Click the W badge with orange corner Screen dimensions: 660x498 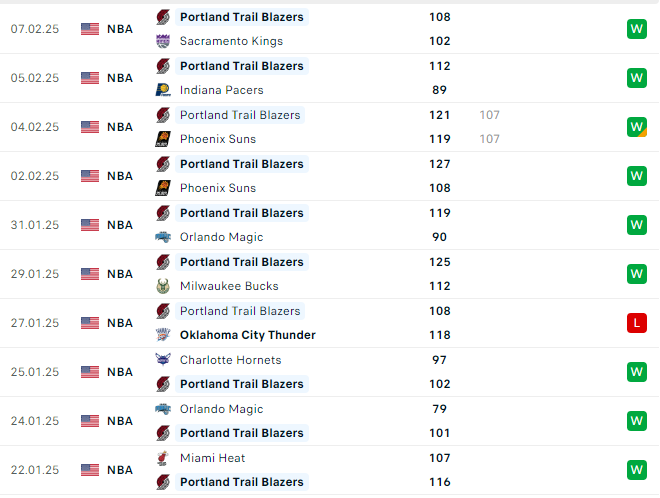point(636,127)
